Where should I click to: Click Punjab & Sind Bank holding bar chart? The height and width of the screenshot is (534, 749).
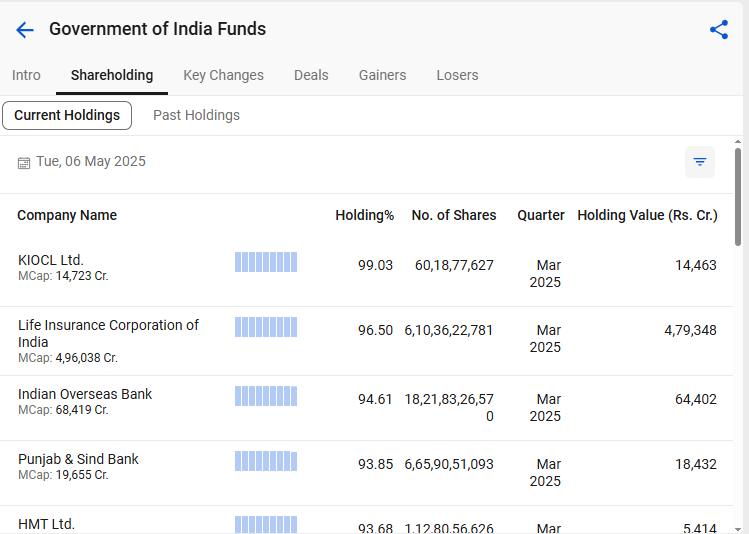point(266,461)
